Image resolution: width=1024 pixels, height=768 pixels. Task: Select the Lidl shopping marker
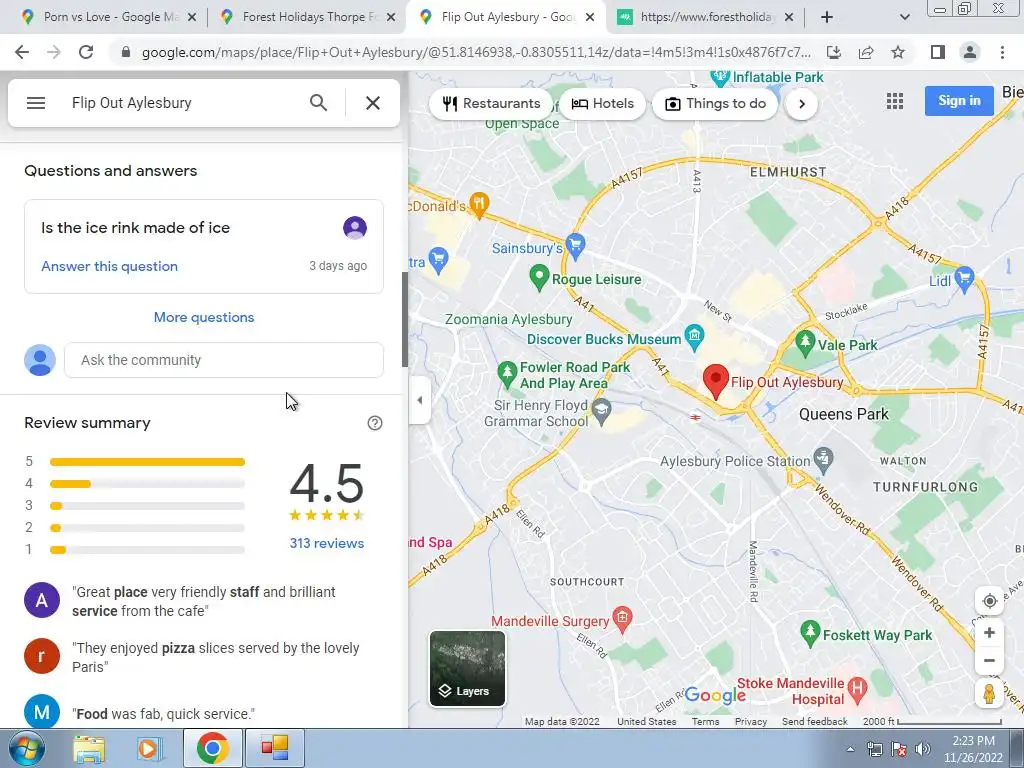click(x=965, y=278)
